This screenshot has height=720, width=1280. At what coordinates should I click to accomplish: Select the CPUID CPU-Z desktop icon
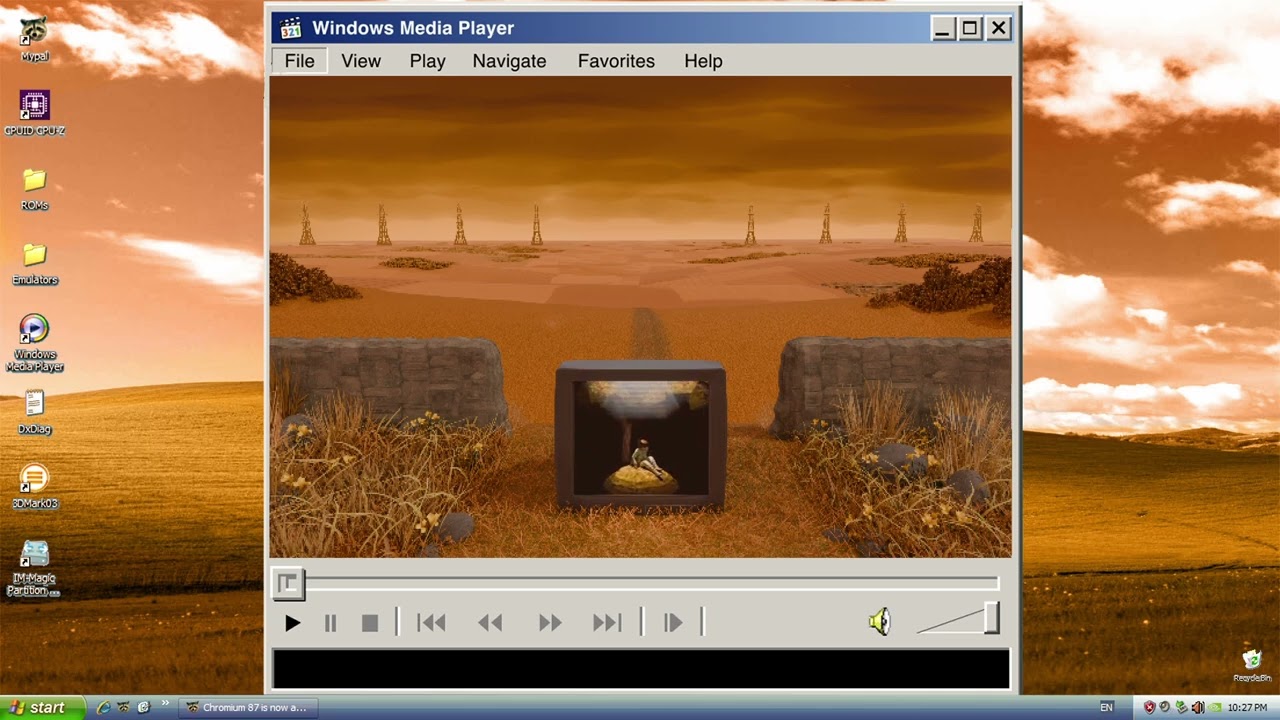point(35,113)
